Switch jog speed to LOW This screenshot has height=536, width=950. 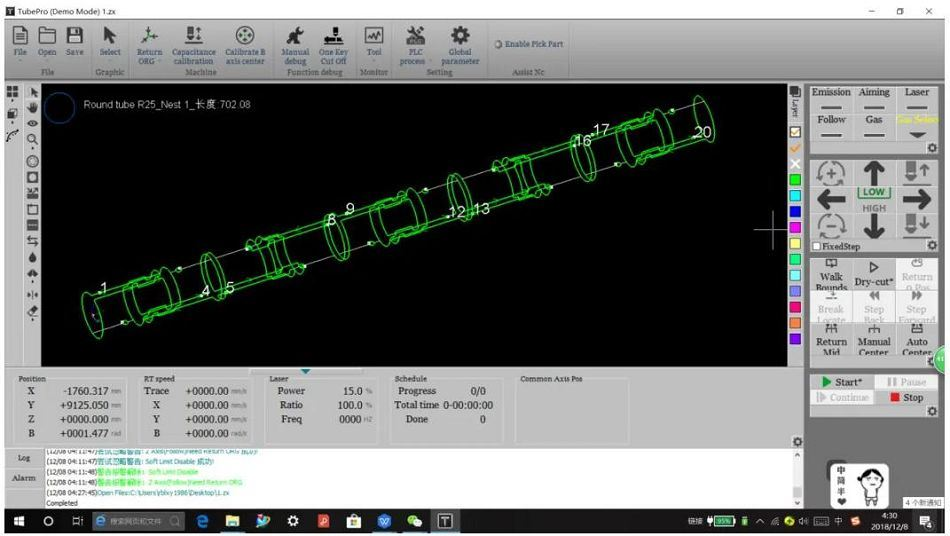[874, 192]
